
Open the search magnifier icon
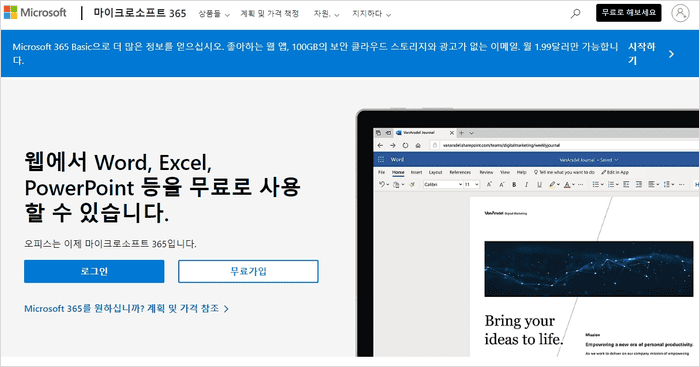pyautogui.click(x=575, y=13)
